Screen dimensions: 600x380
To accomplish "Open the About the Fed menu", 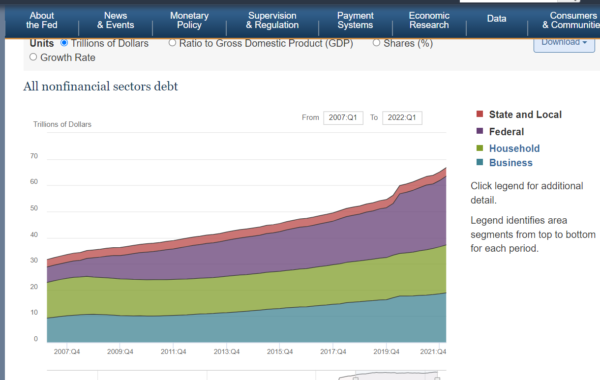I will (x=41, y=20).
